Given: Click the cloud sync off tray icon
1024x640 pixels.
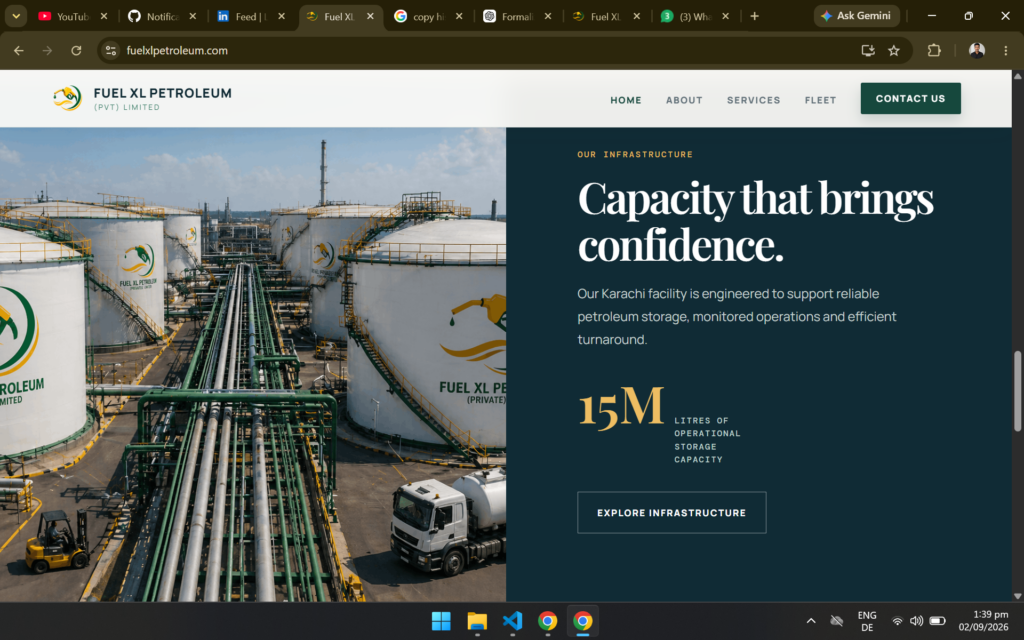Looking at the screenshot, I should coord(837,621).
